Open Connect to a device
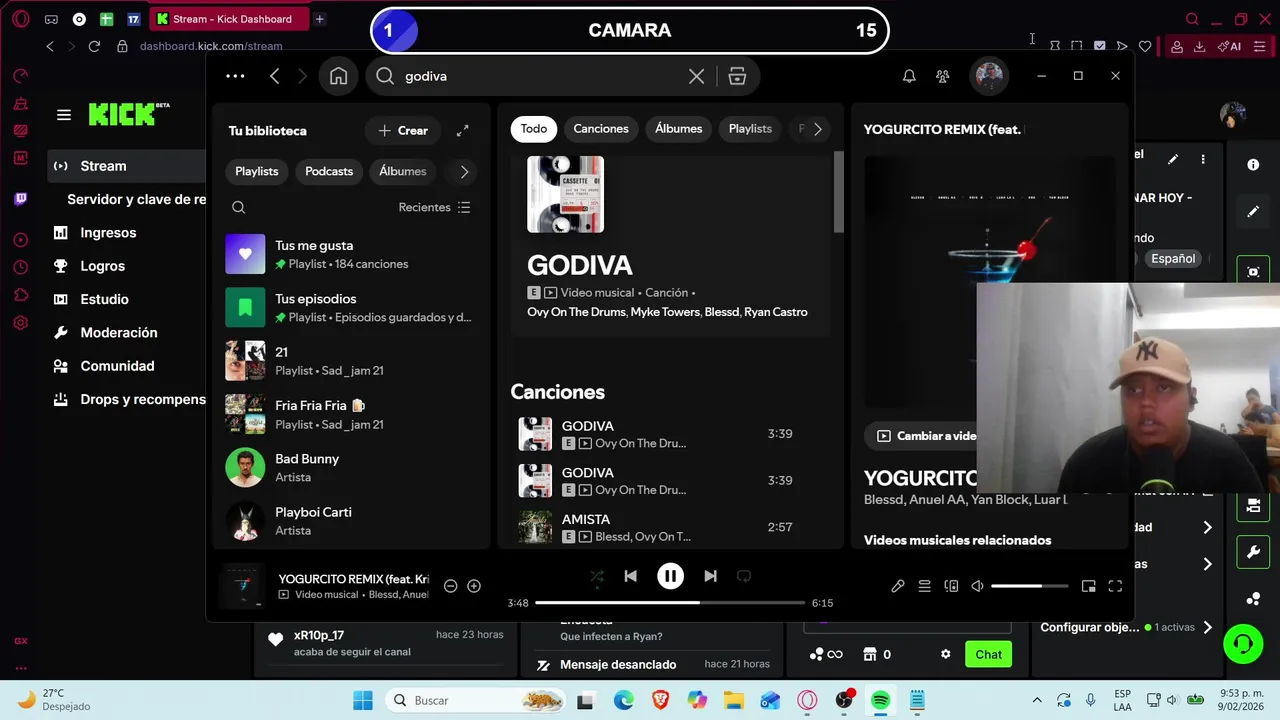The image size is (1280, 720). 951,586
